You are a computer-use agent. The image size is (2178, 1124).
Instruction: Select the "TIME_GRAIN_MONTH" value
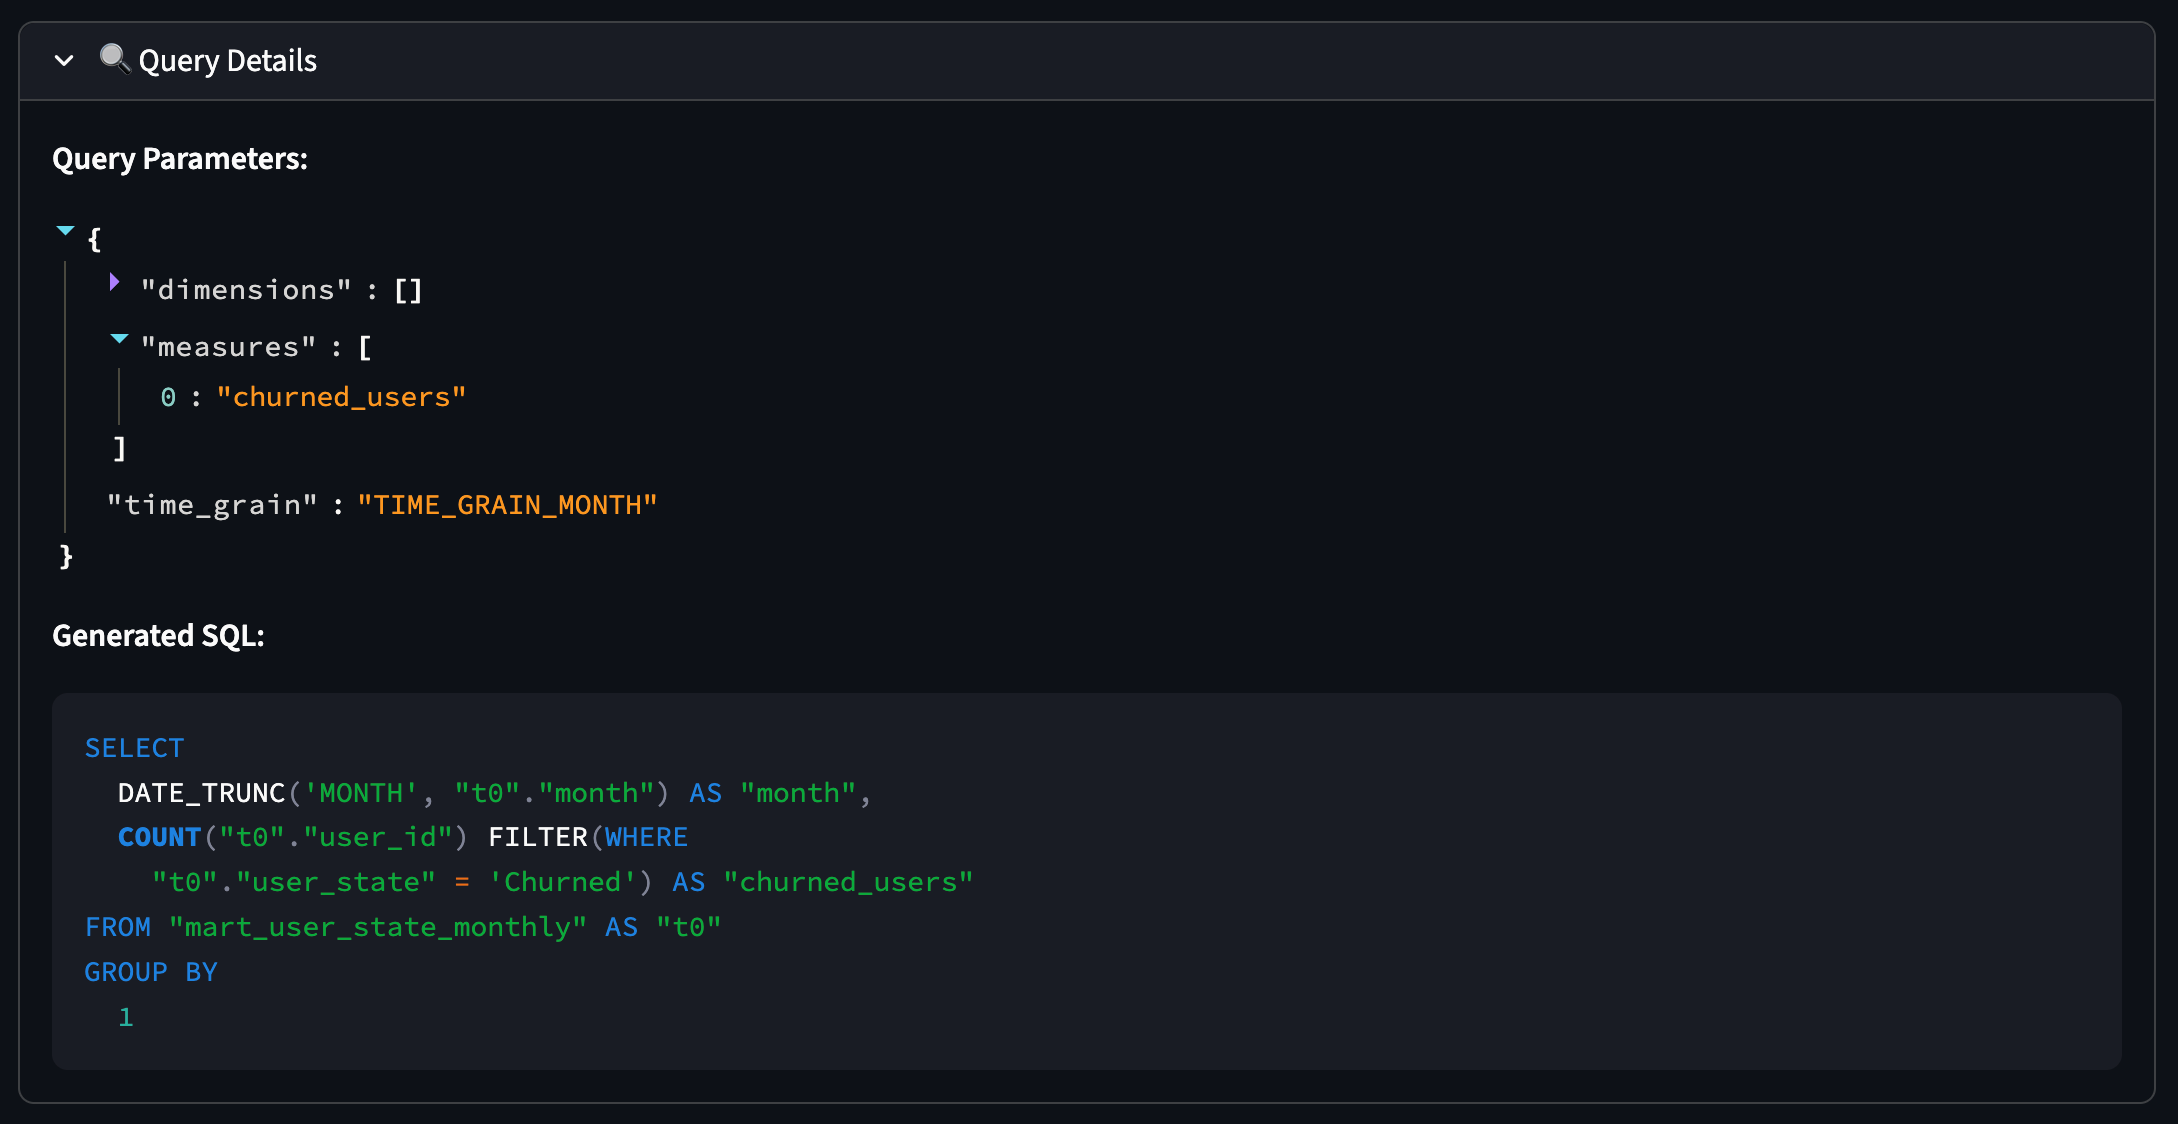pos(507,505)
